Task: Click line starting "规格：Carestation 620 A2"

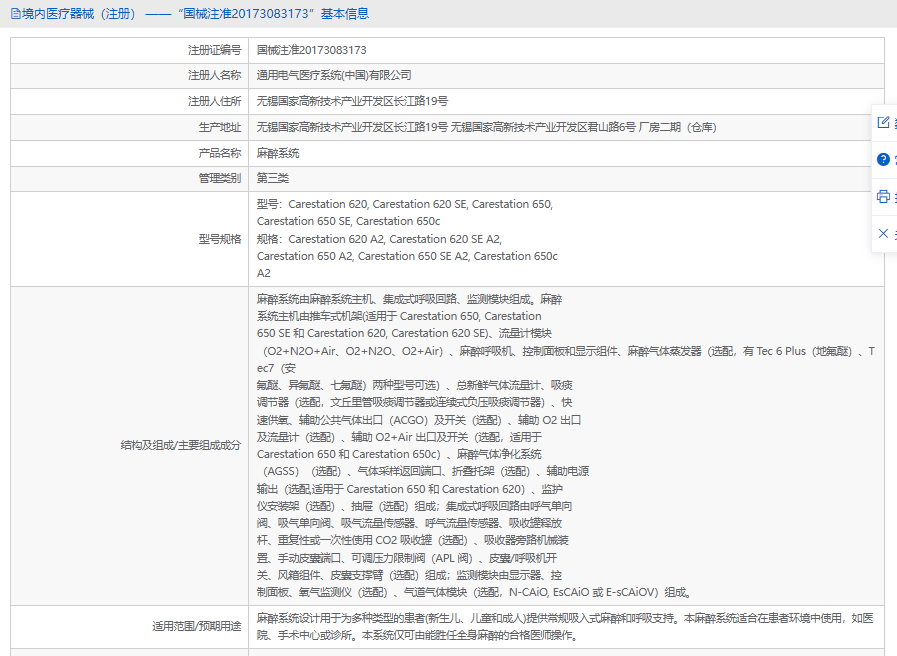Action: 379,239
